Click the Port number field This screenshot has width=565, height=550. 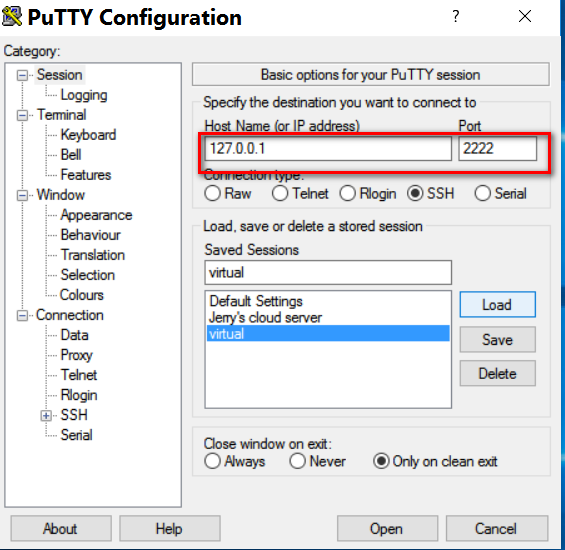pyautogui.click(x=497, y=148)
